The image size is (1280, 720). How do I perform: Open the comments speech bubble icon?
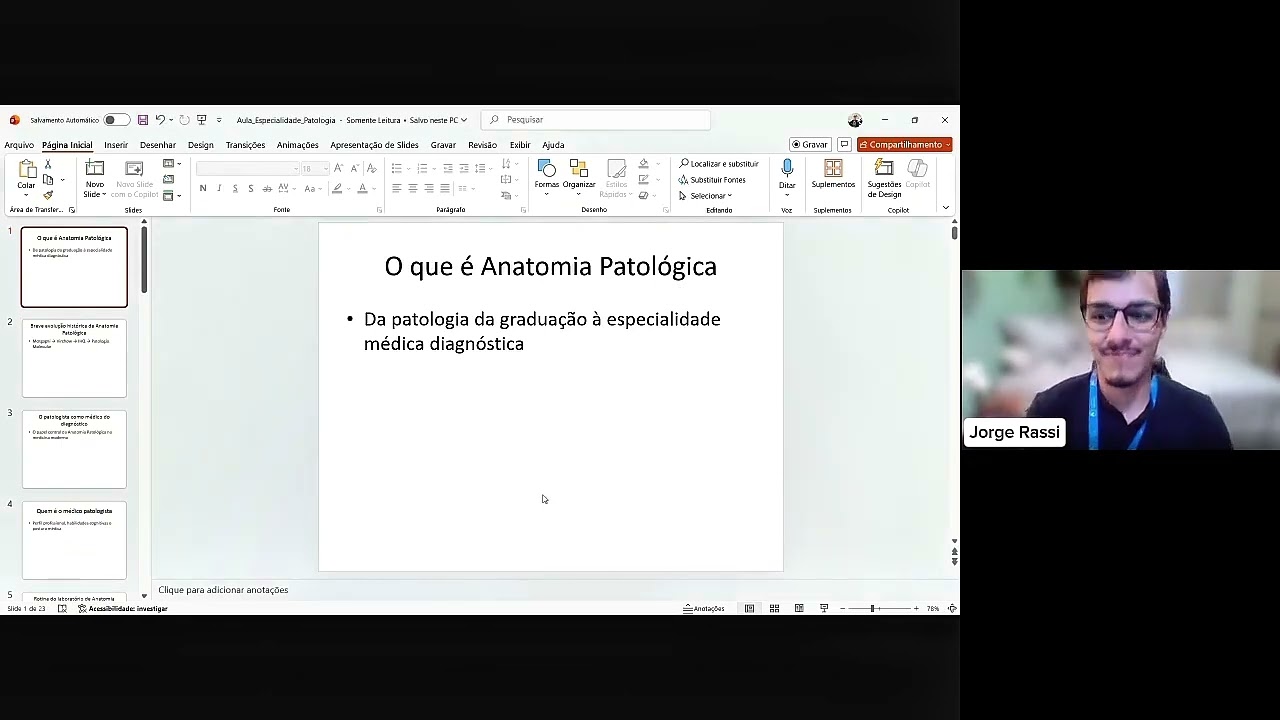pyautogui.click(x=844, y=145)
